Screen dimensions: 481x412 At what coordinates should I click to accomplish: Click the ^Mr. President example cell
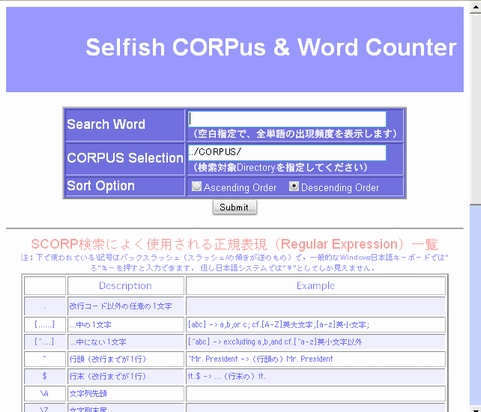tap(316, 359)
